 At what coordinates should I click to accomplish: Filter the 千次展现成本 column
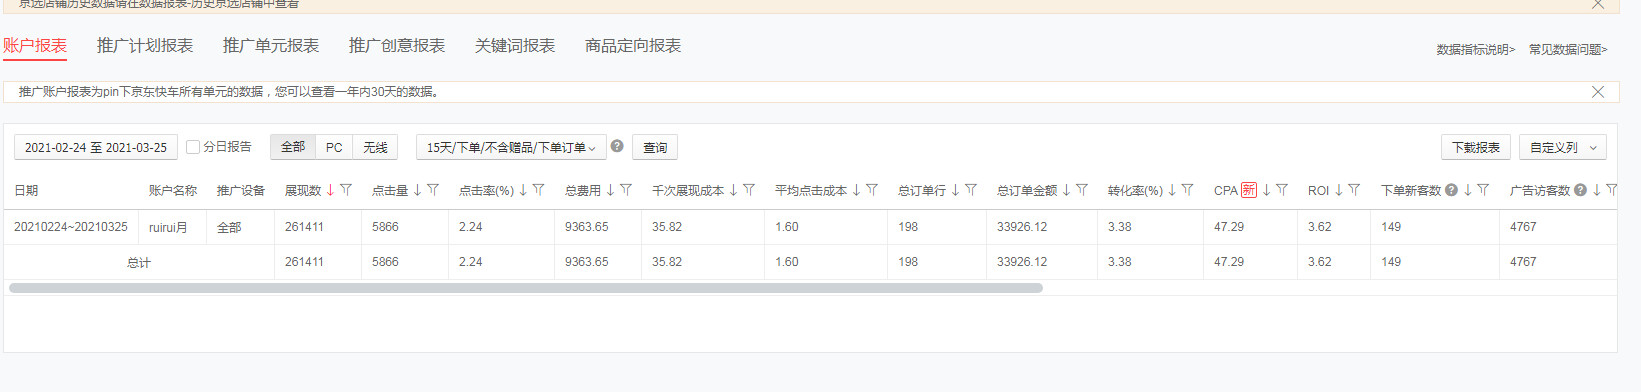click(749, 190)
